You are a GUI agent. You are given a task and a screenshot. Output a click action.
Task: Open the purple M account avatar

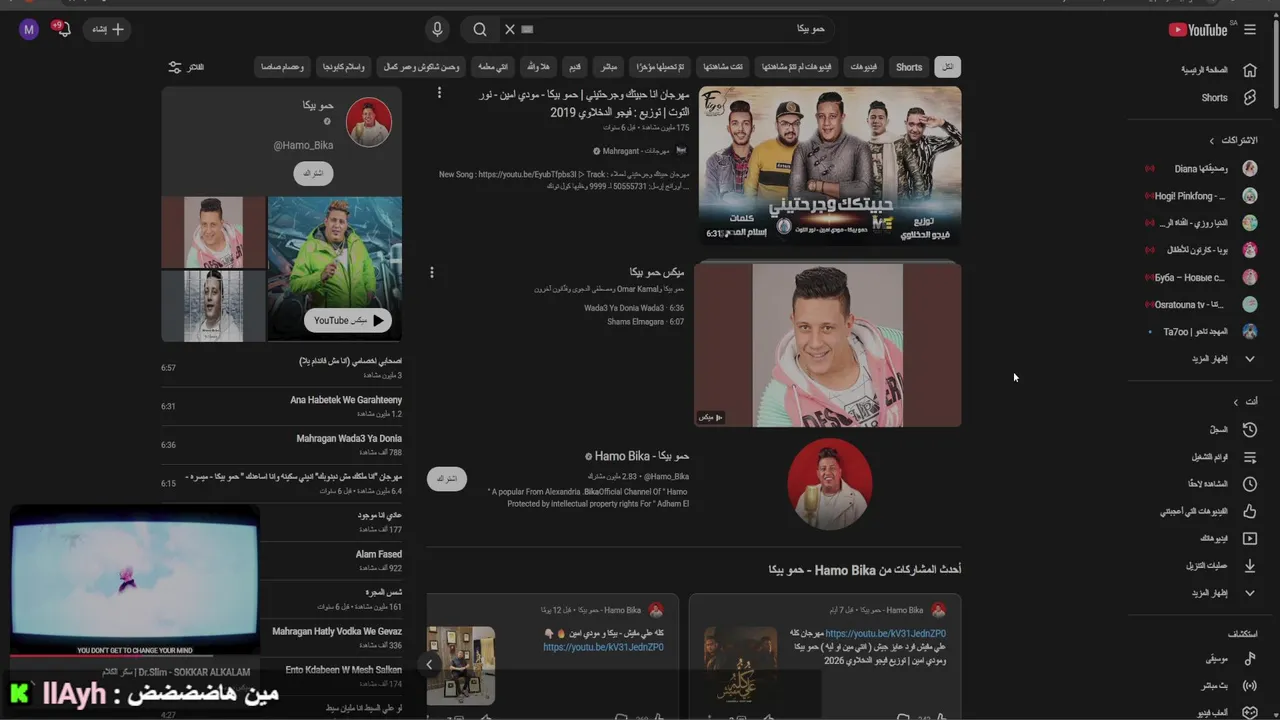point(28,30)
